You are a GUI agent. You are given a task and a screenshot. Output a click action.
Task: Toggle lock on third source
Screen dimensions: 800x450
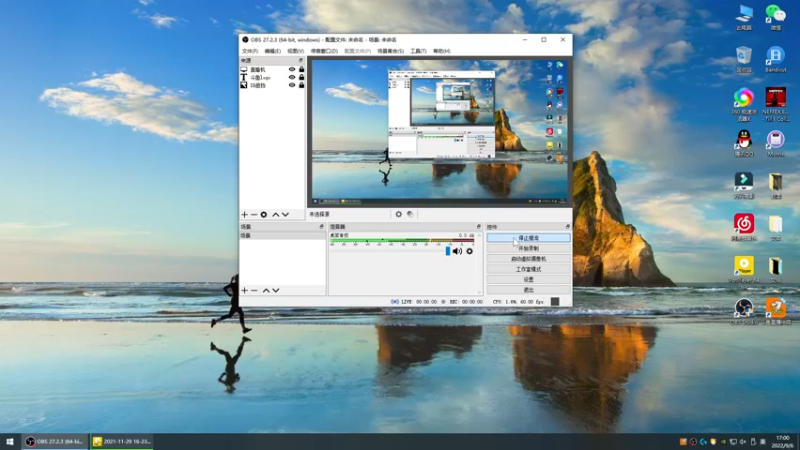point(302,85)
